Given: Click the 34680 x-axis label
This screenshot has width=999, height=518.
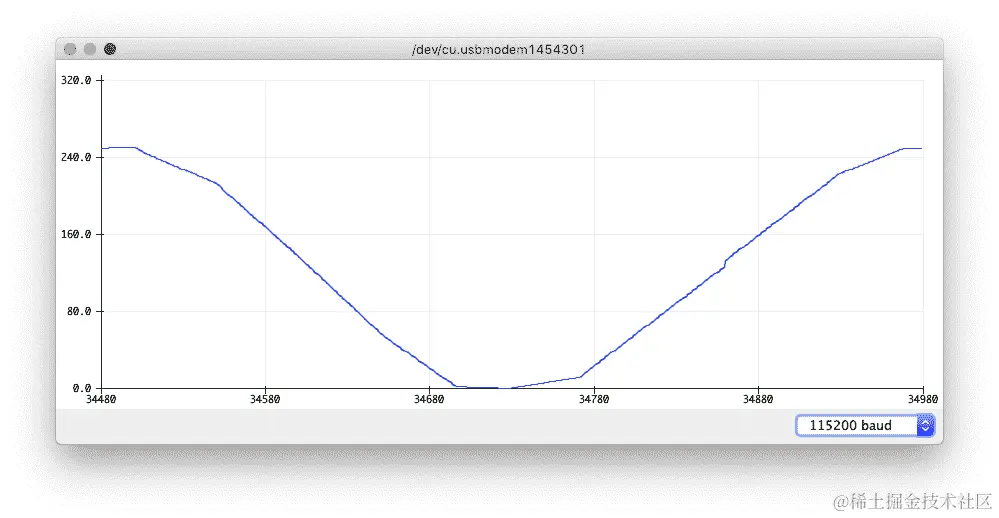Looking at the screenshot, I should point(429,399).
